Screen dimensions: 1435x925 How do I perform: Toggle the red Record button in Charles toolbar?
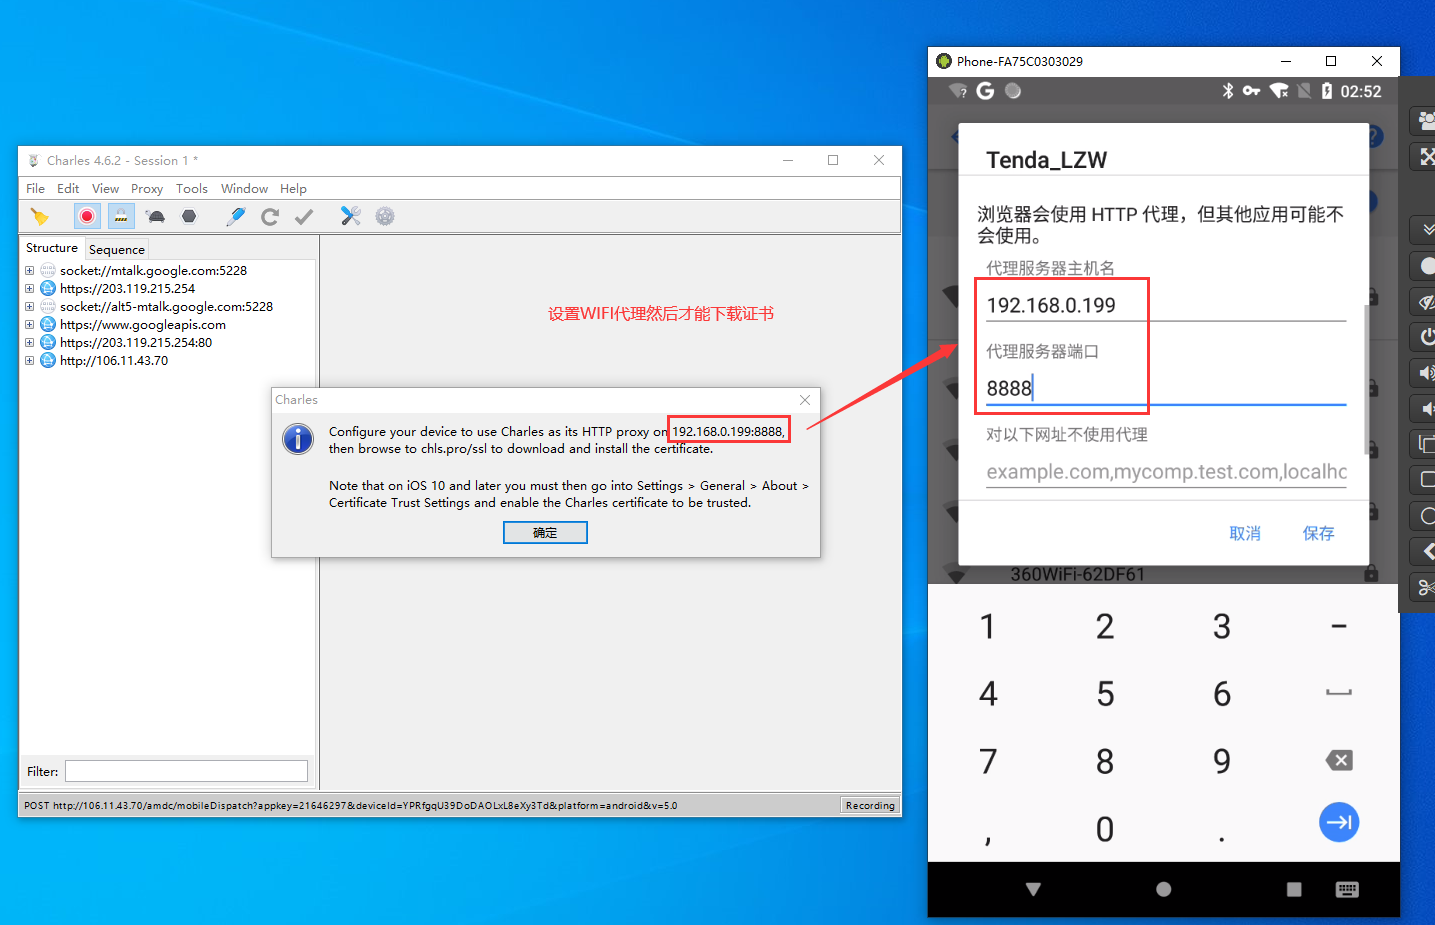point(87,216)
